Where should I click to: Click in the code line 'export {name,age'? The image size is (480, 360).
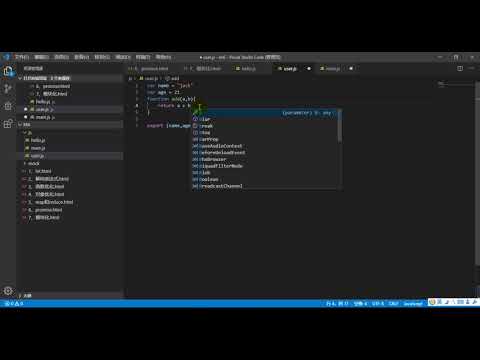click(168, 126)
